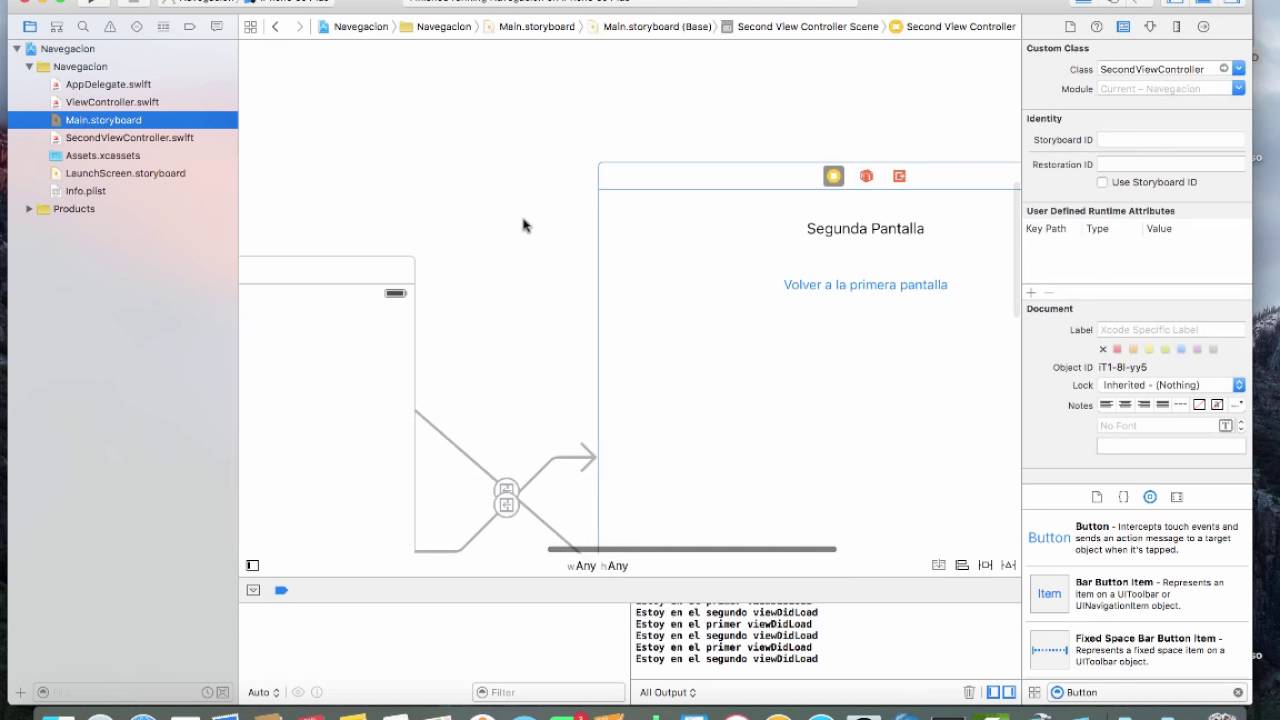Collapse the Navegacion project root

pyautogui.click(x=17, y=49)
